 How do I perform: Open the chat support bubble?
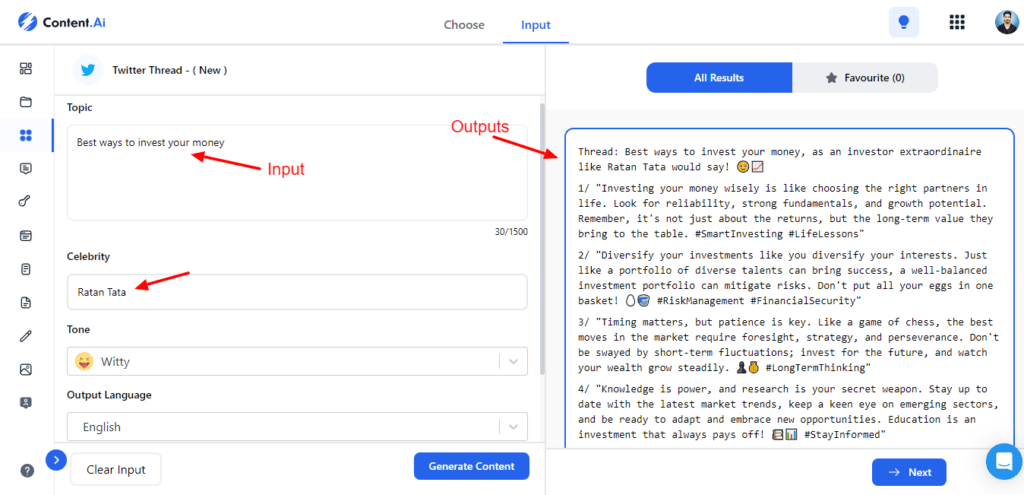[x=1004, y=461]
